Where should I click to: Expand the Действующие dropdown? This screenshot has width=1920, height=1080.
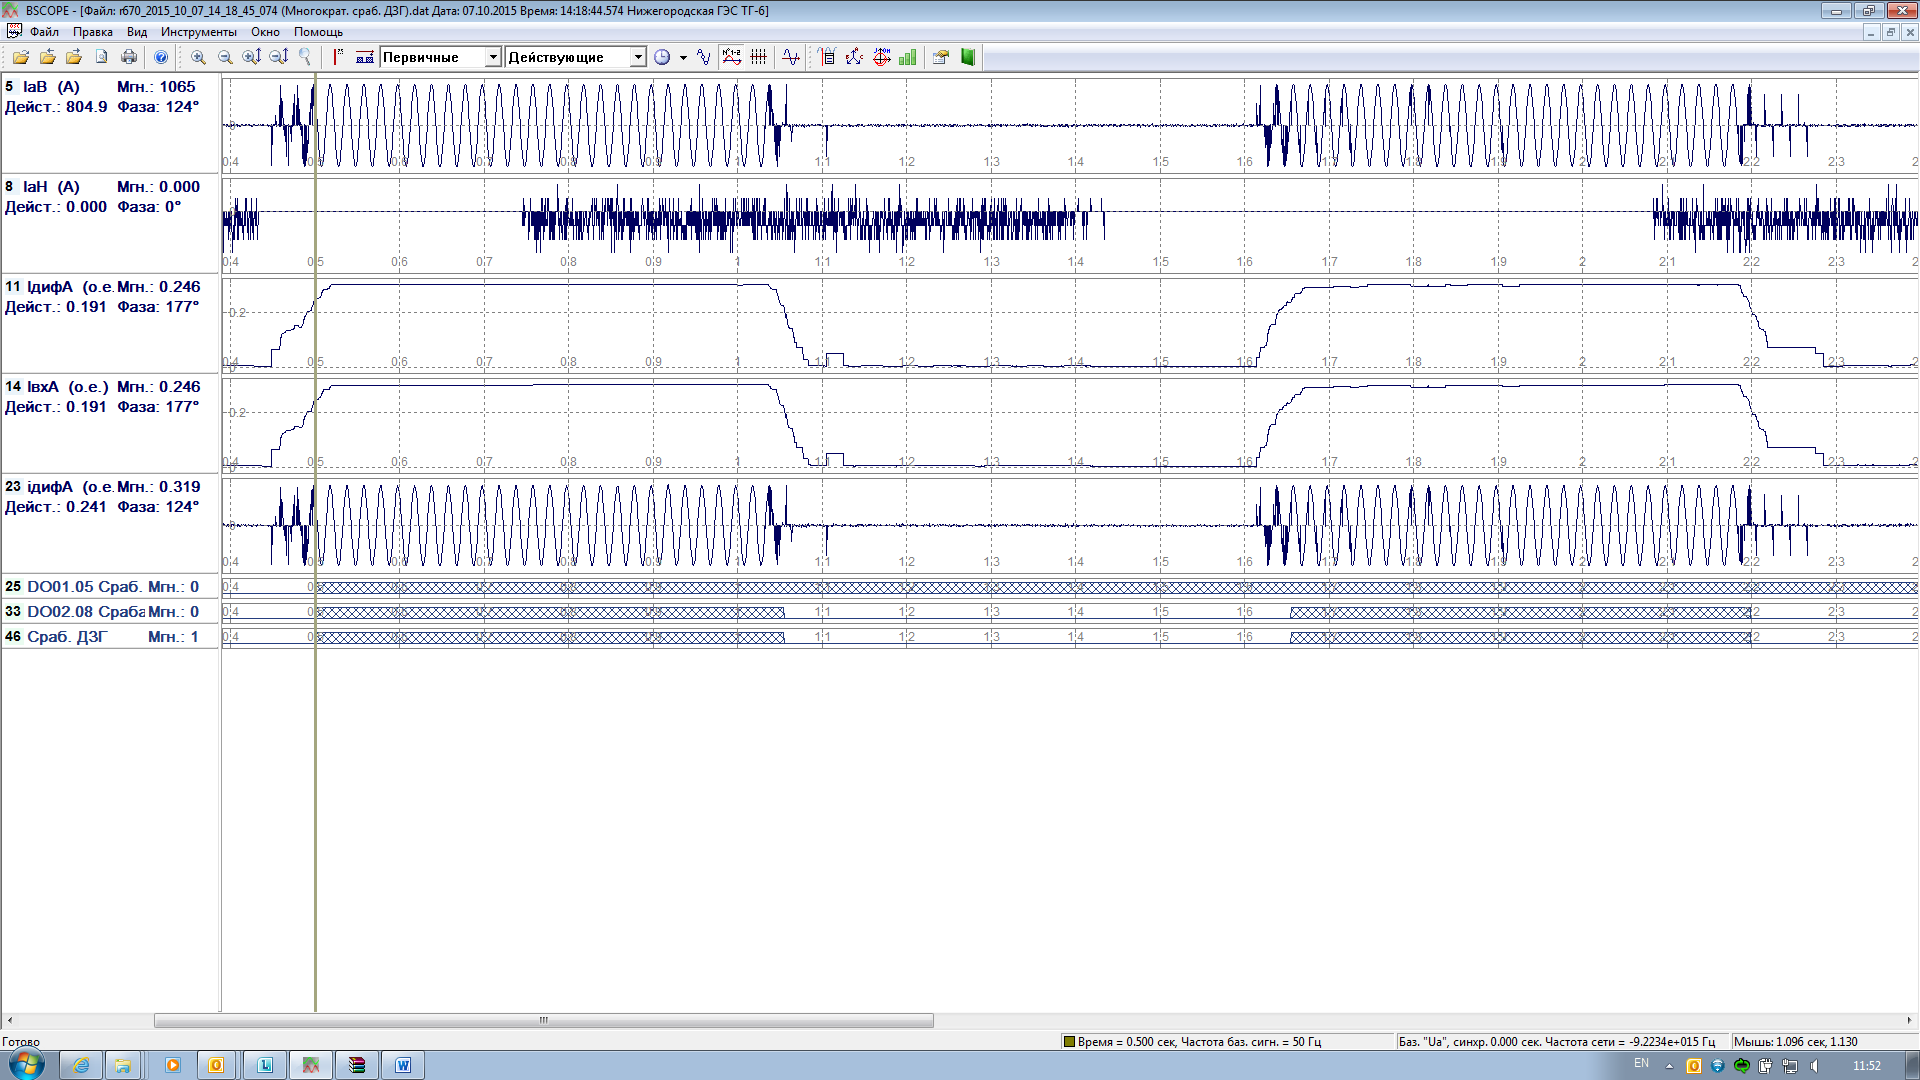(x=637, y=57)
